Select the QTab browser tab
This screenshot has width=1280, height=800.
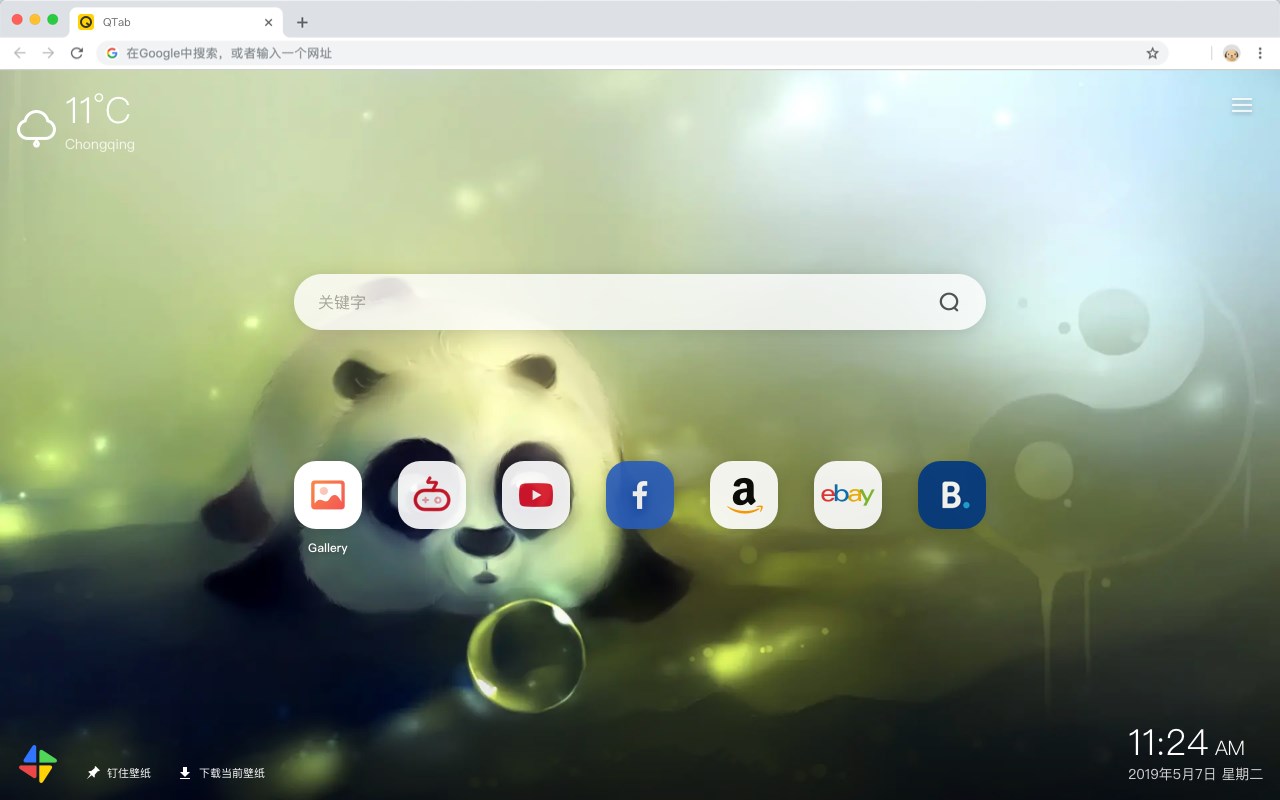(176, 22)
